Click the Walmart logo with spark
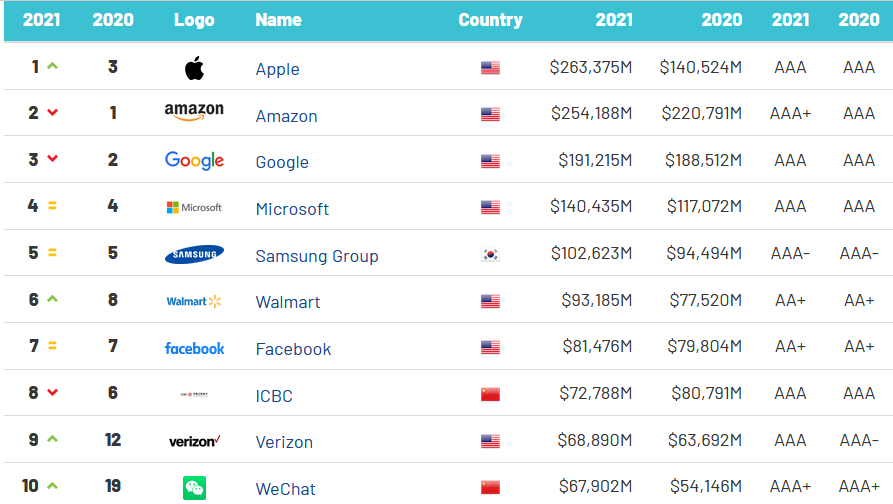Viewport: 893px width, 504px height. pos(194,301)
